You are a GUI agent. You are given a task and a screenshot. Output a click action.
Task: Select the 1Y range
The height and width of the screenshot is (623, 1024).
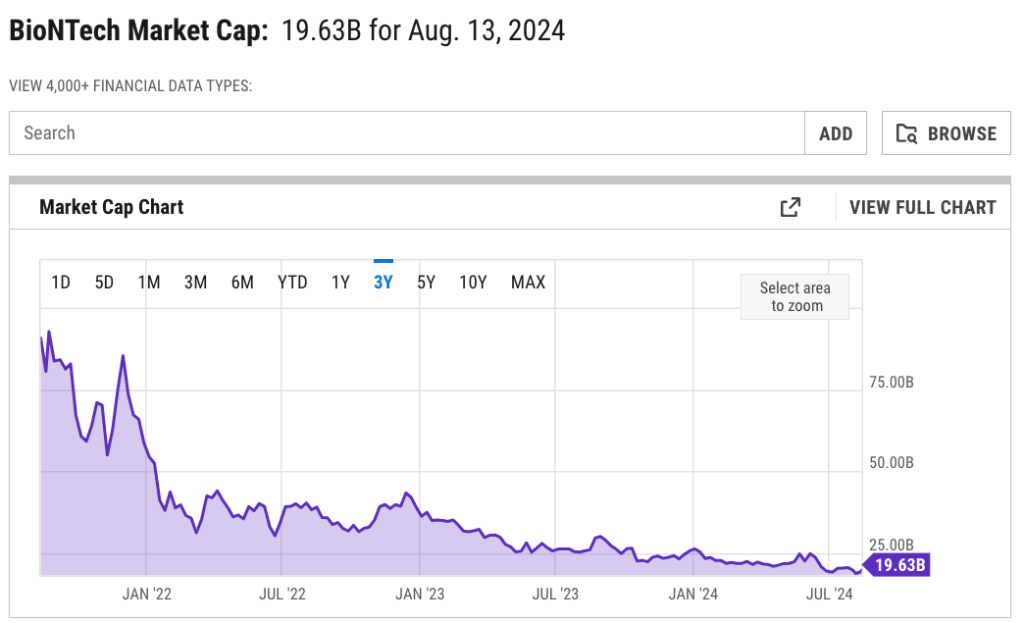pos(340,282)
